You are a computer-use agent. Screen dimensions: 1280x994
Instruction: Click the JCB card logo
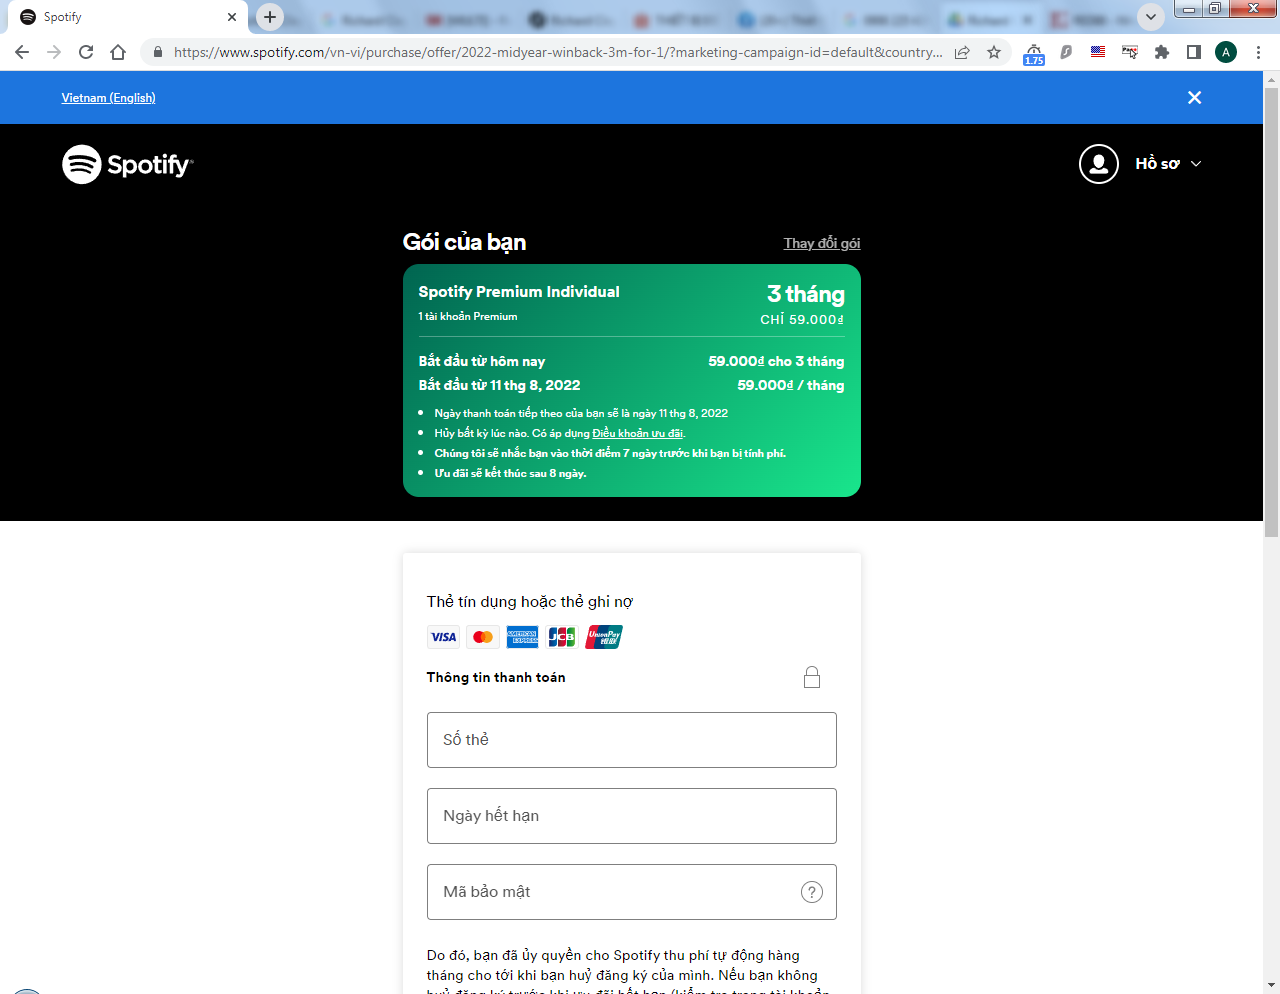pyautogui.click(x=562, y=637)
